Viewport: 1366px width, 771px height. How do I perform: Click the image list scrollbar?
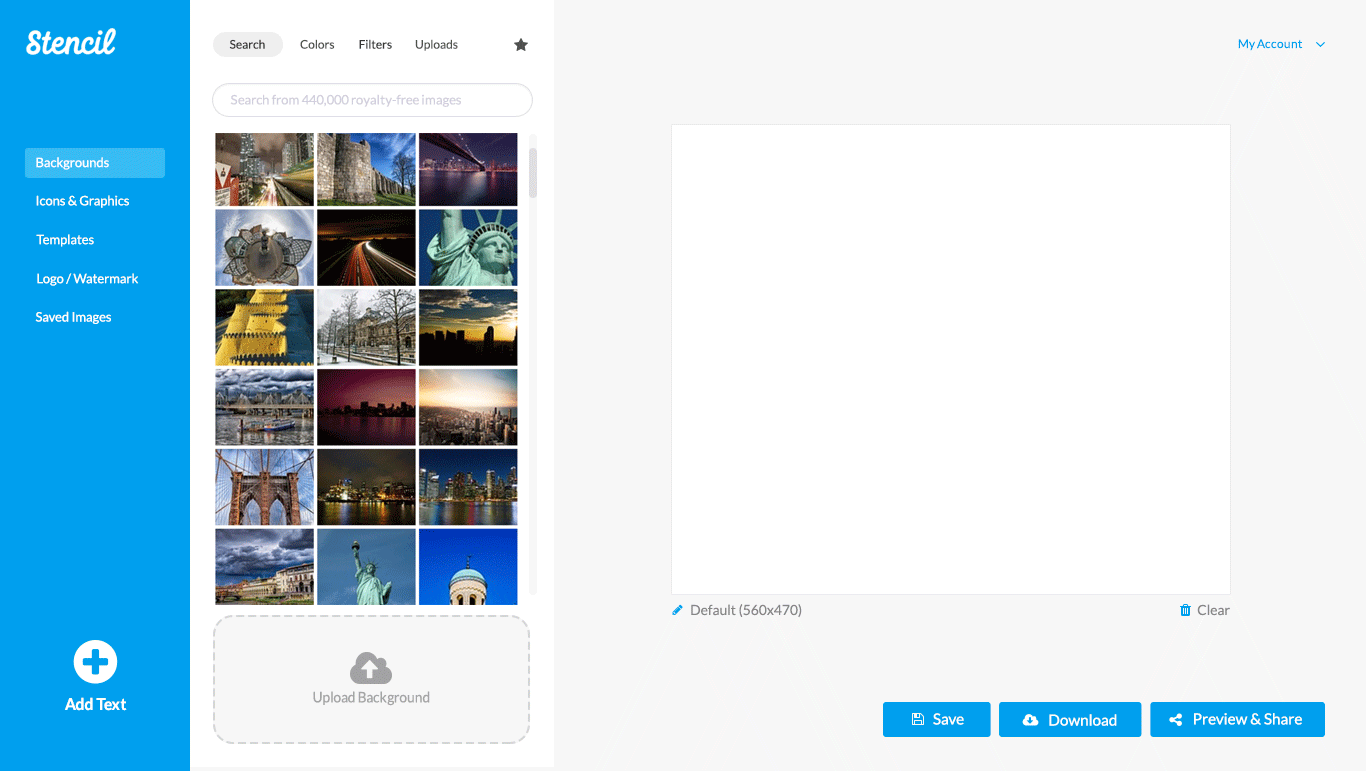click(x=533, y=172)
